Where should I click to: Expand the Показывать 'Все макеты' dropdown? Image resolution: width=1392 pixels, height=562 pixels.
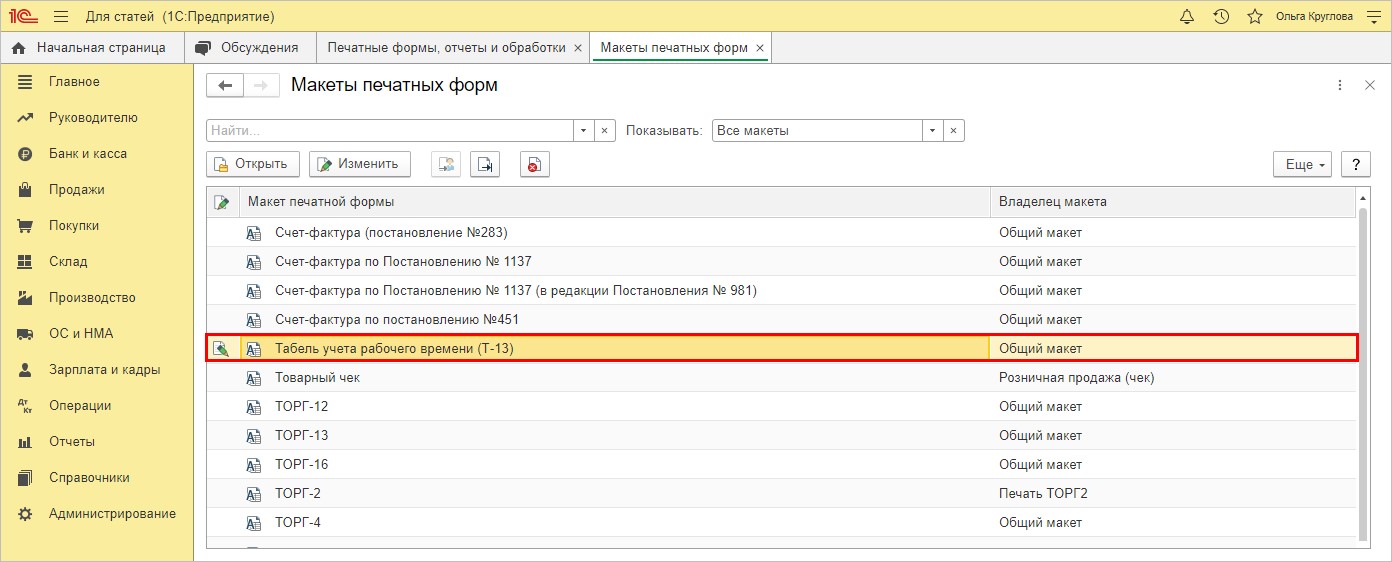pyautogui.click(x=932, y=131)
